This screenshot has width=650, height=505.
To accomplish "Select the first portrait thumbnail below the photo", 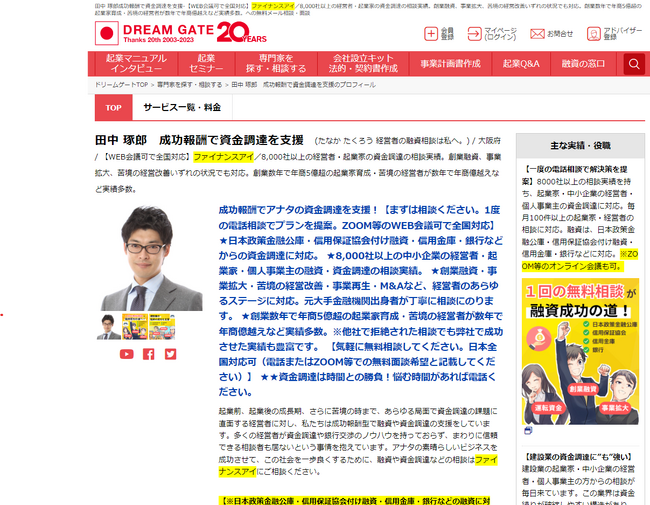I will tap(109, 327).
